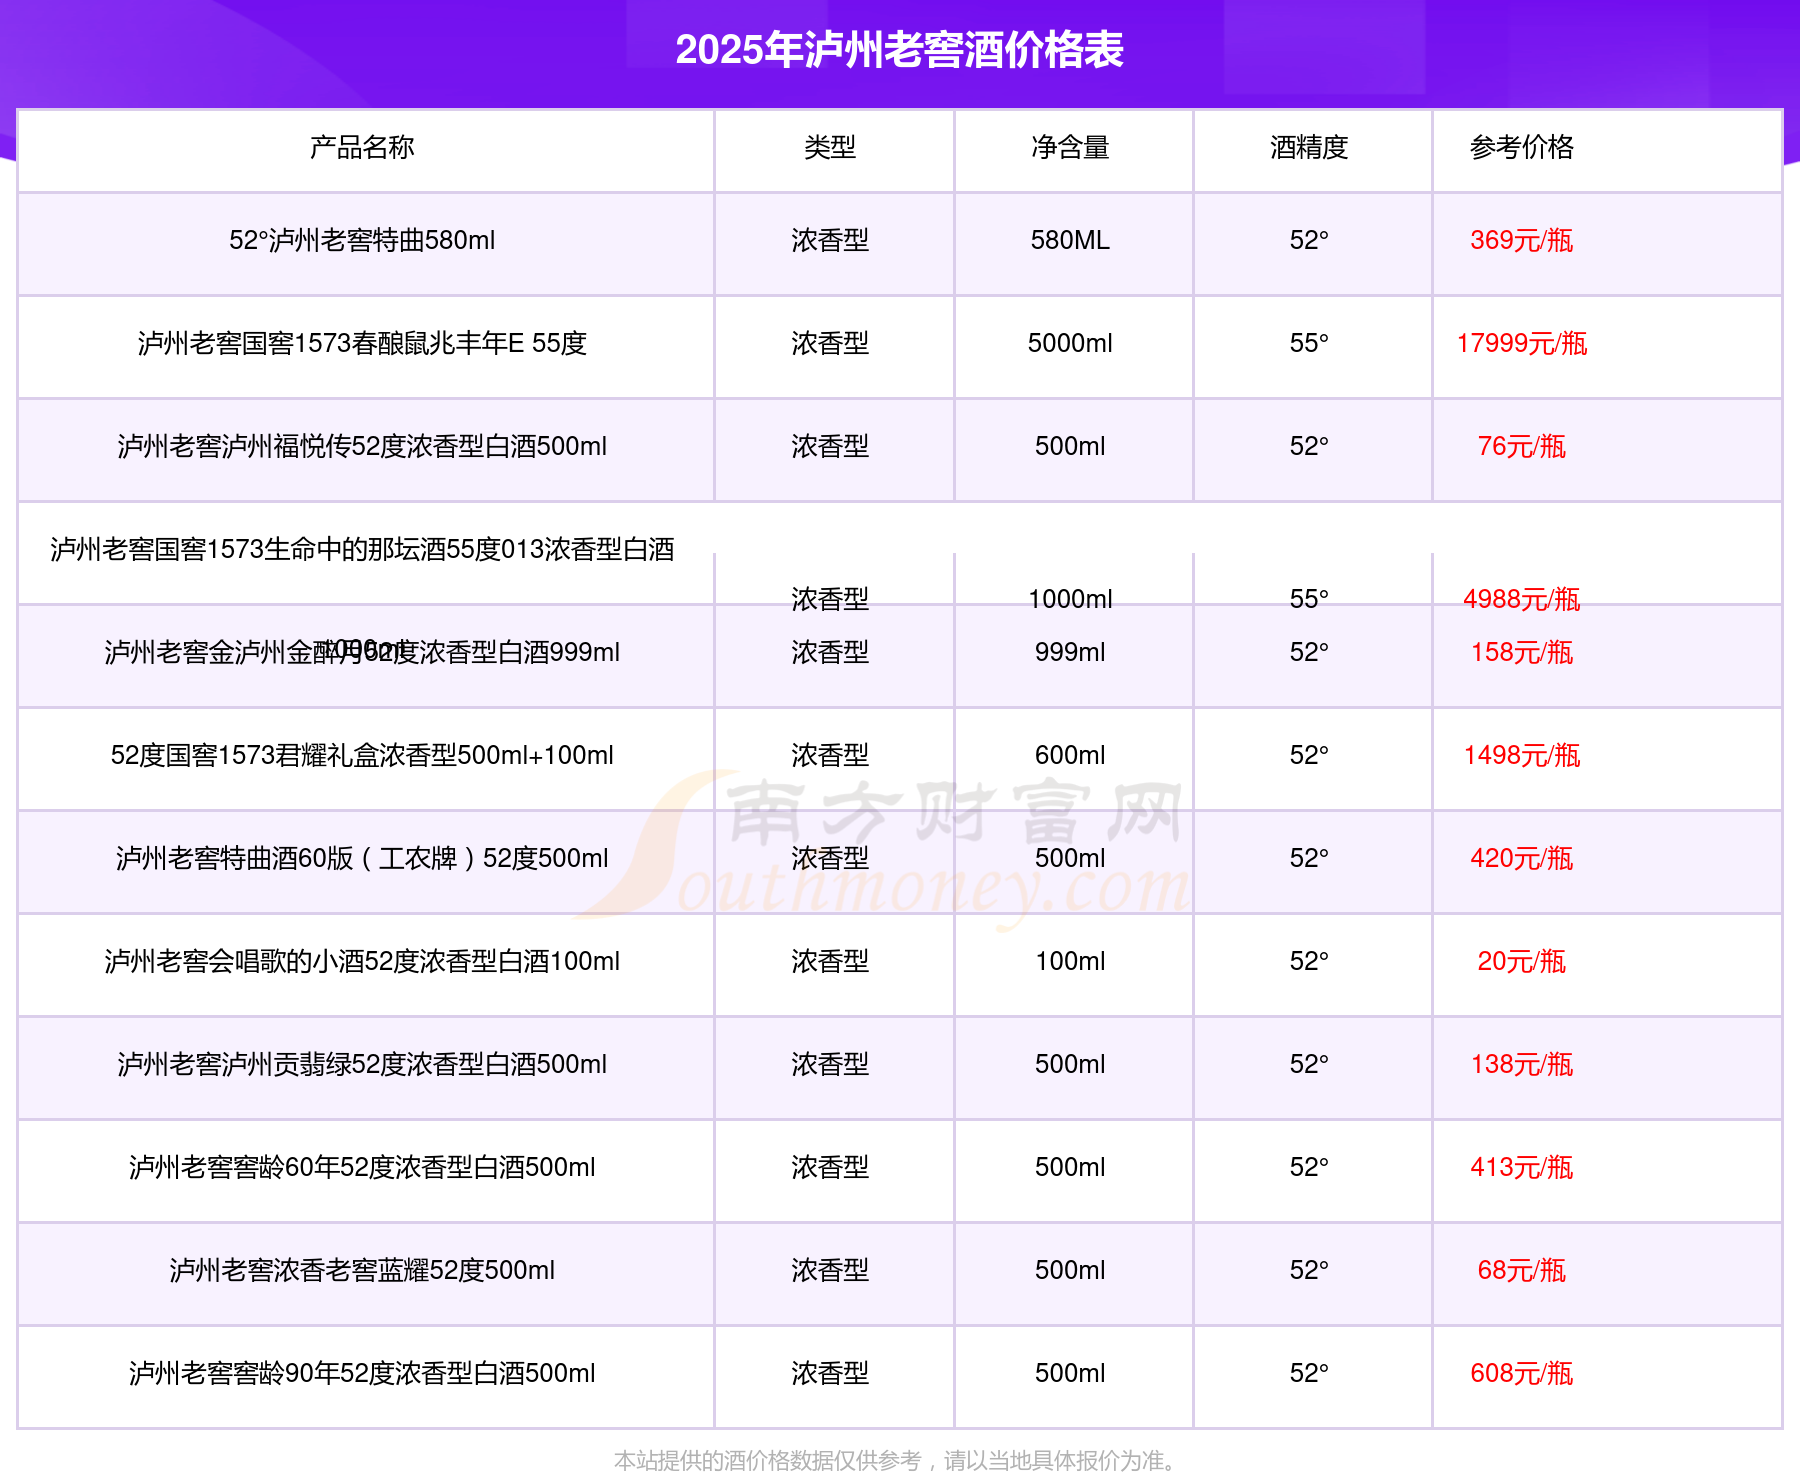Click product "52度国窖1573君耀礼盒浓香型500ml+100ml"
The width and height of the screenshot is (1800, 1476).
coord(362,756)
